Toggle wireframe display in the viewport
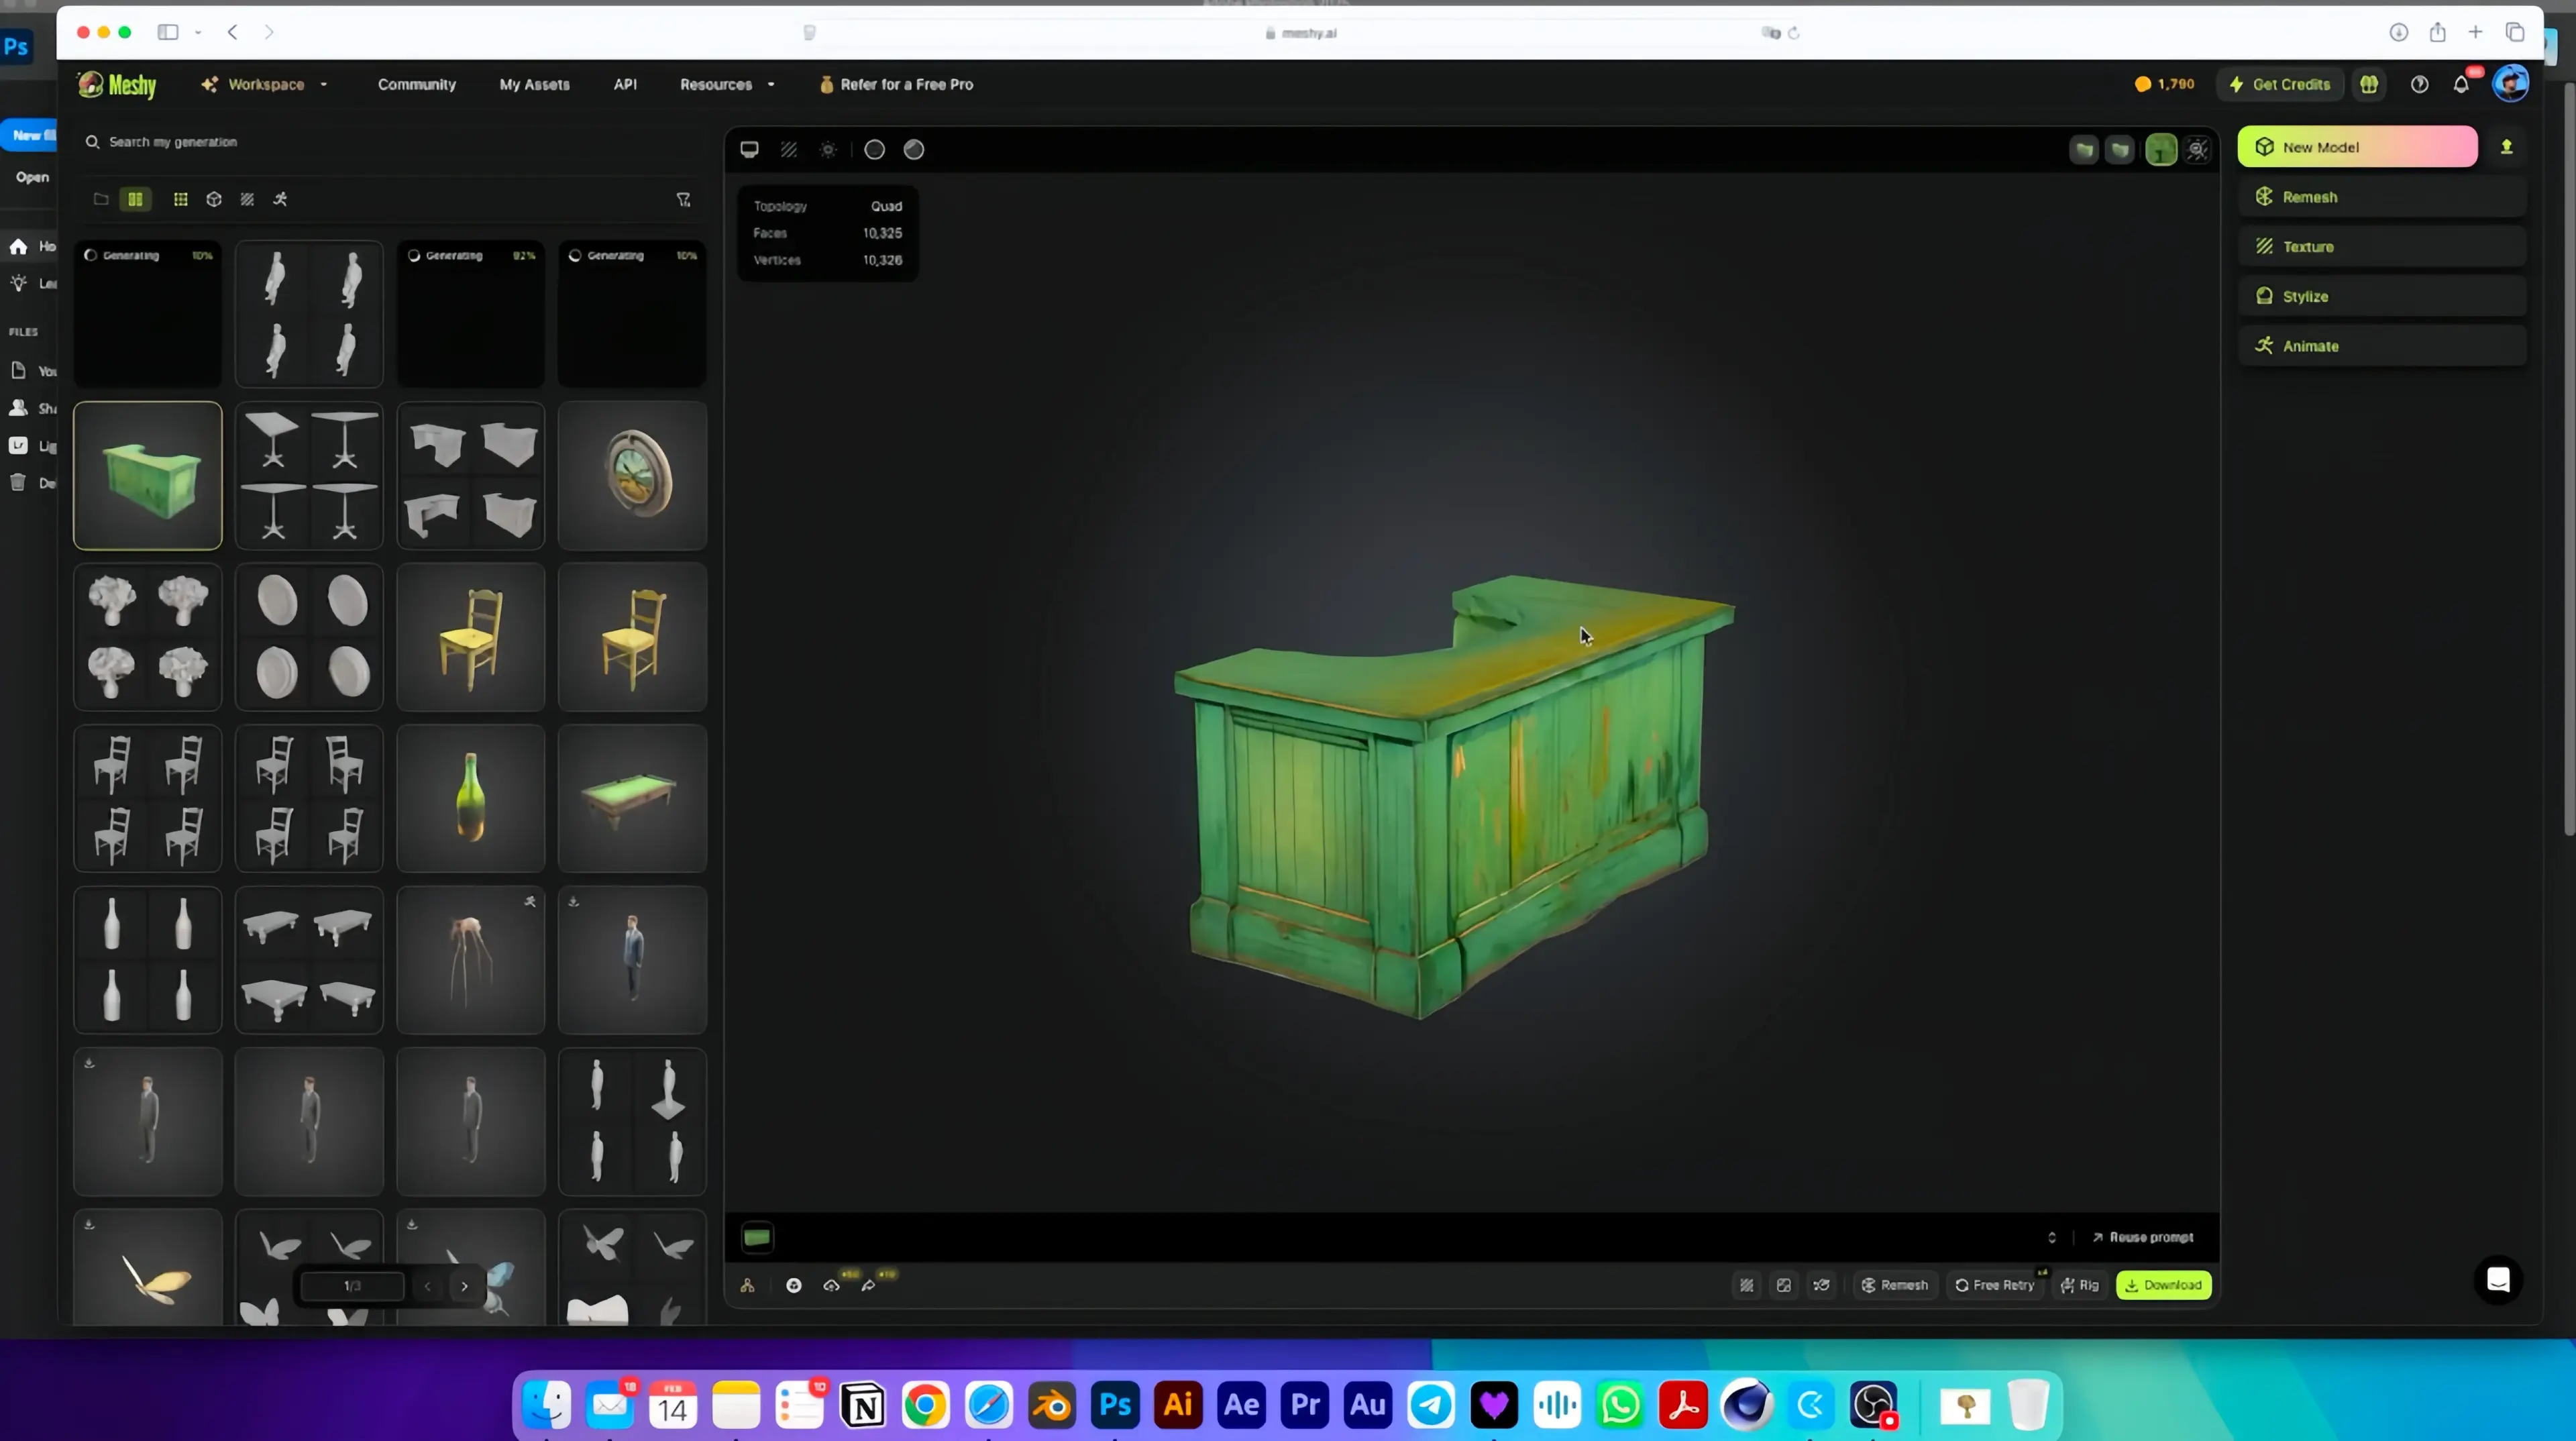This screenshot has width=2576, height=1441. tap(789, 149)
